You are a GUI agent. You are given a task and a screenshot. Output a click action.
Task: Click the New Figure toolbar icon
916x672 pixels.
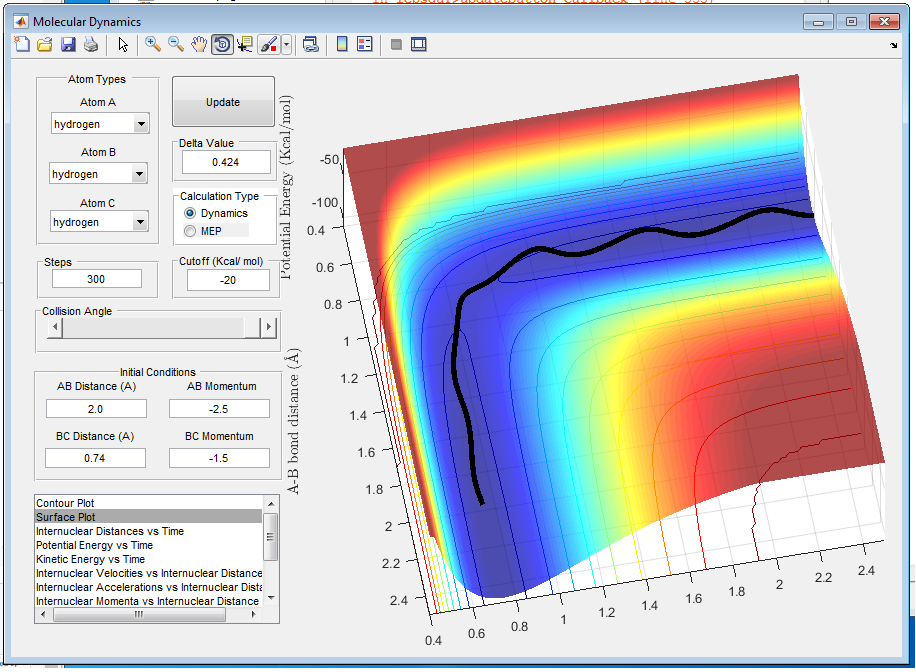(x=22, y=44)
